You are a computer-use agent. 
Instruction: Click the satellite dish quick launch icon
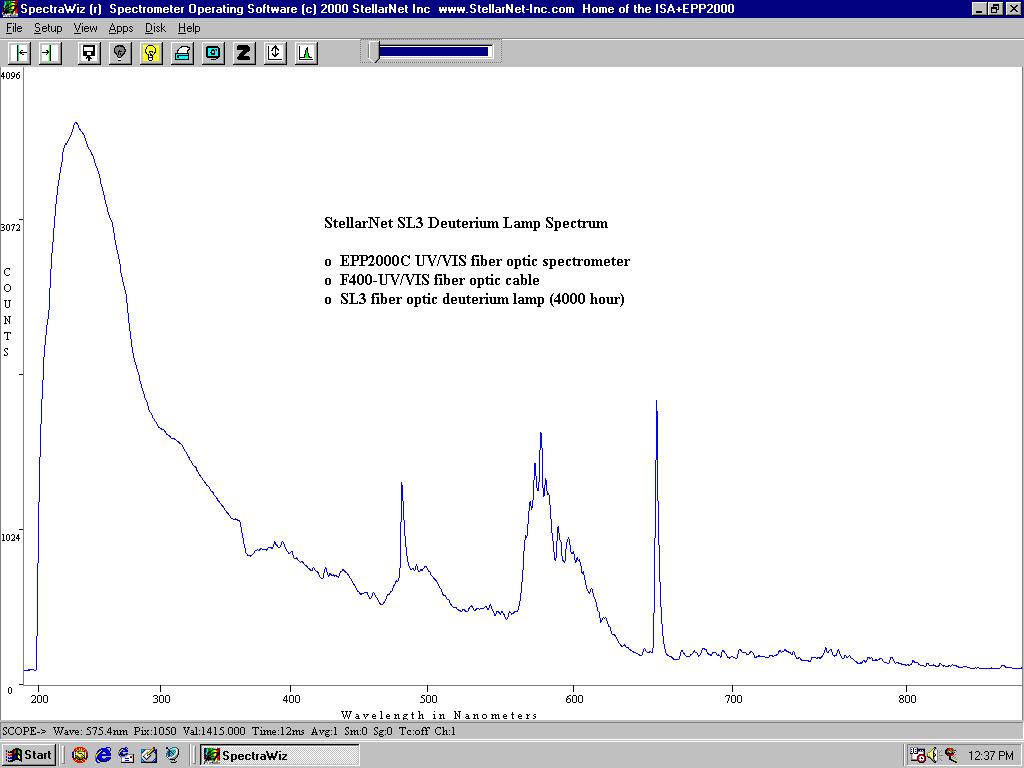click(172, 756)
